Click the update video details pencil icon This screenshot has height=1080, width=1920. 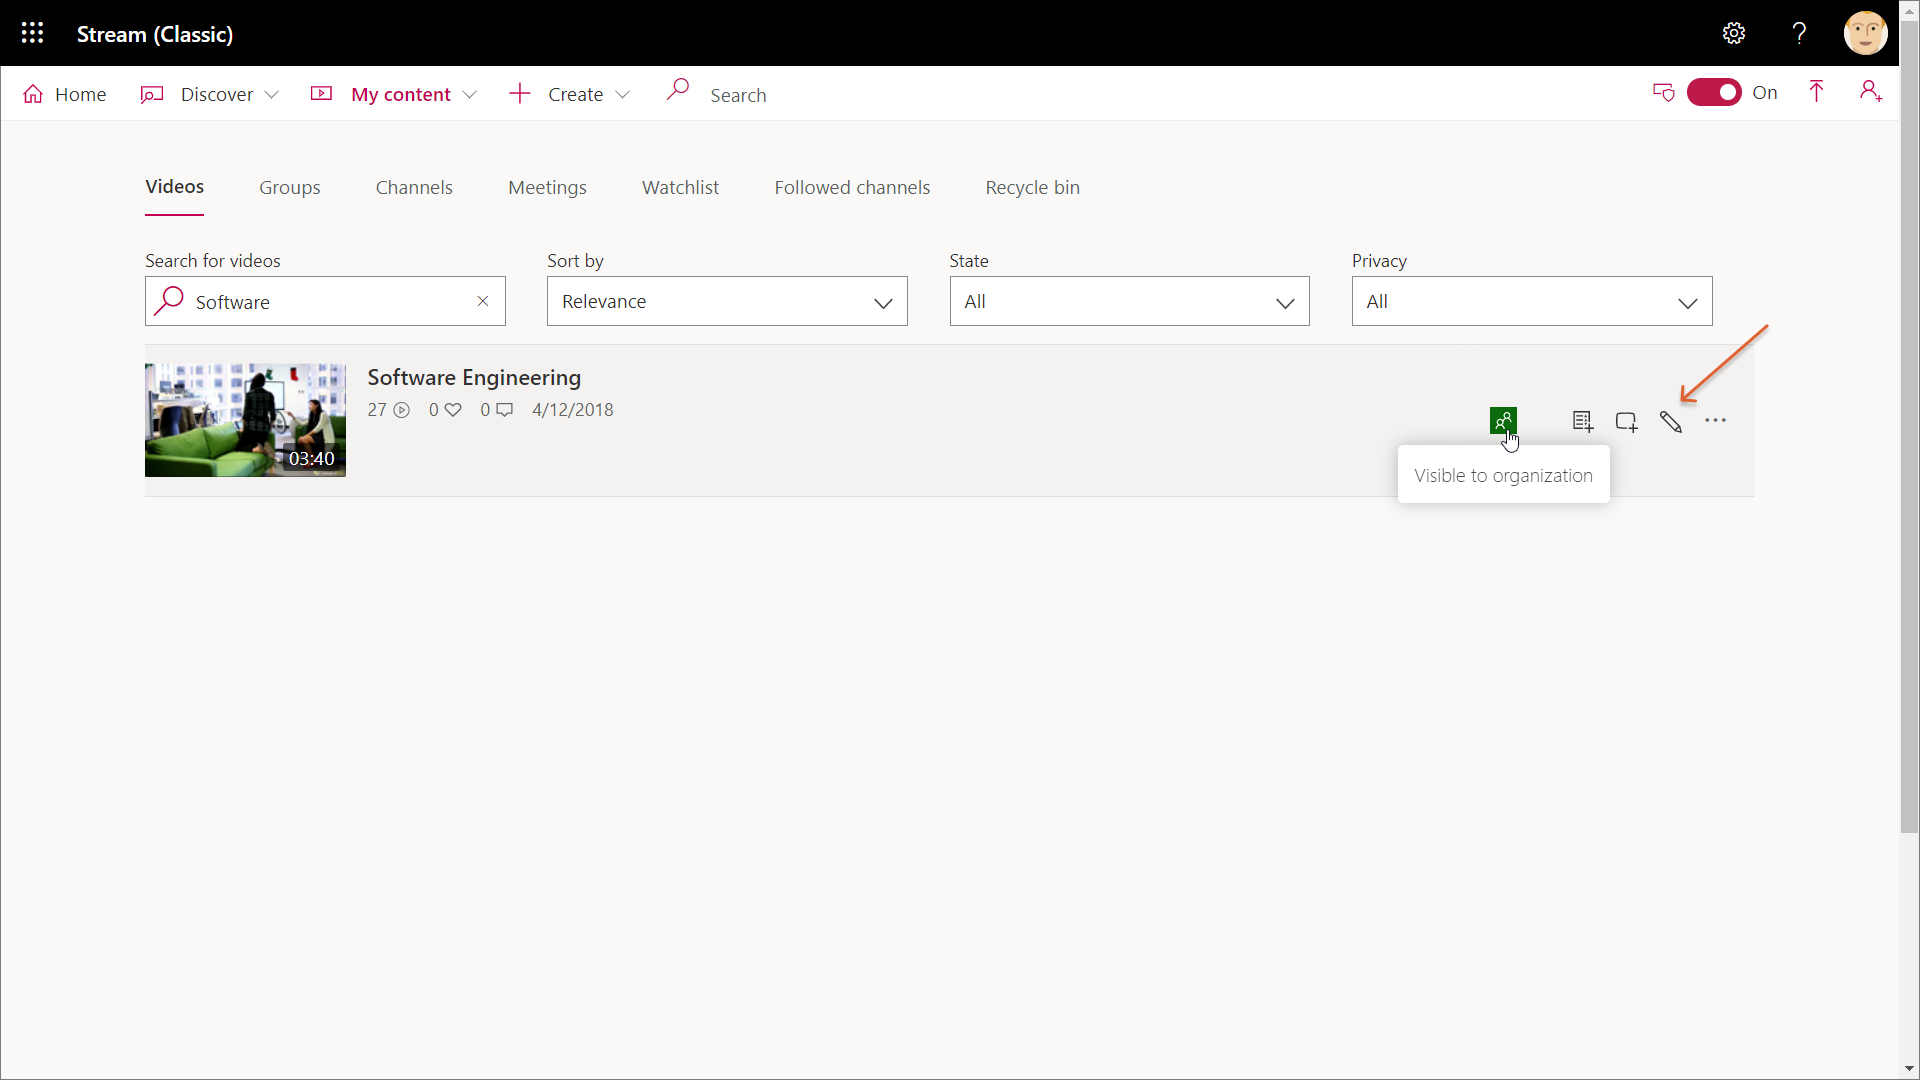(1670, 422)
